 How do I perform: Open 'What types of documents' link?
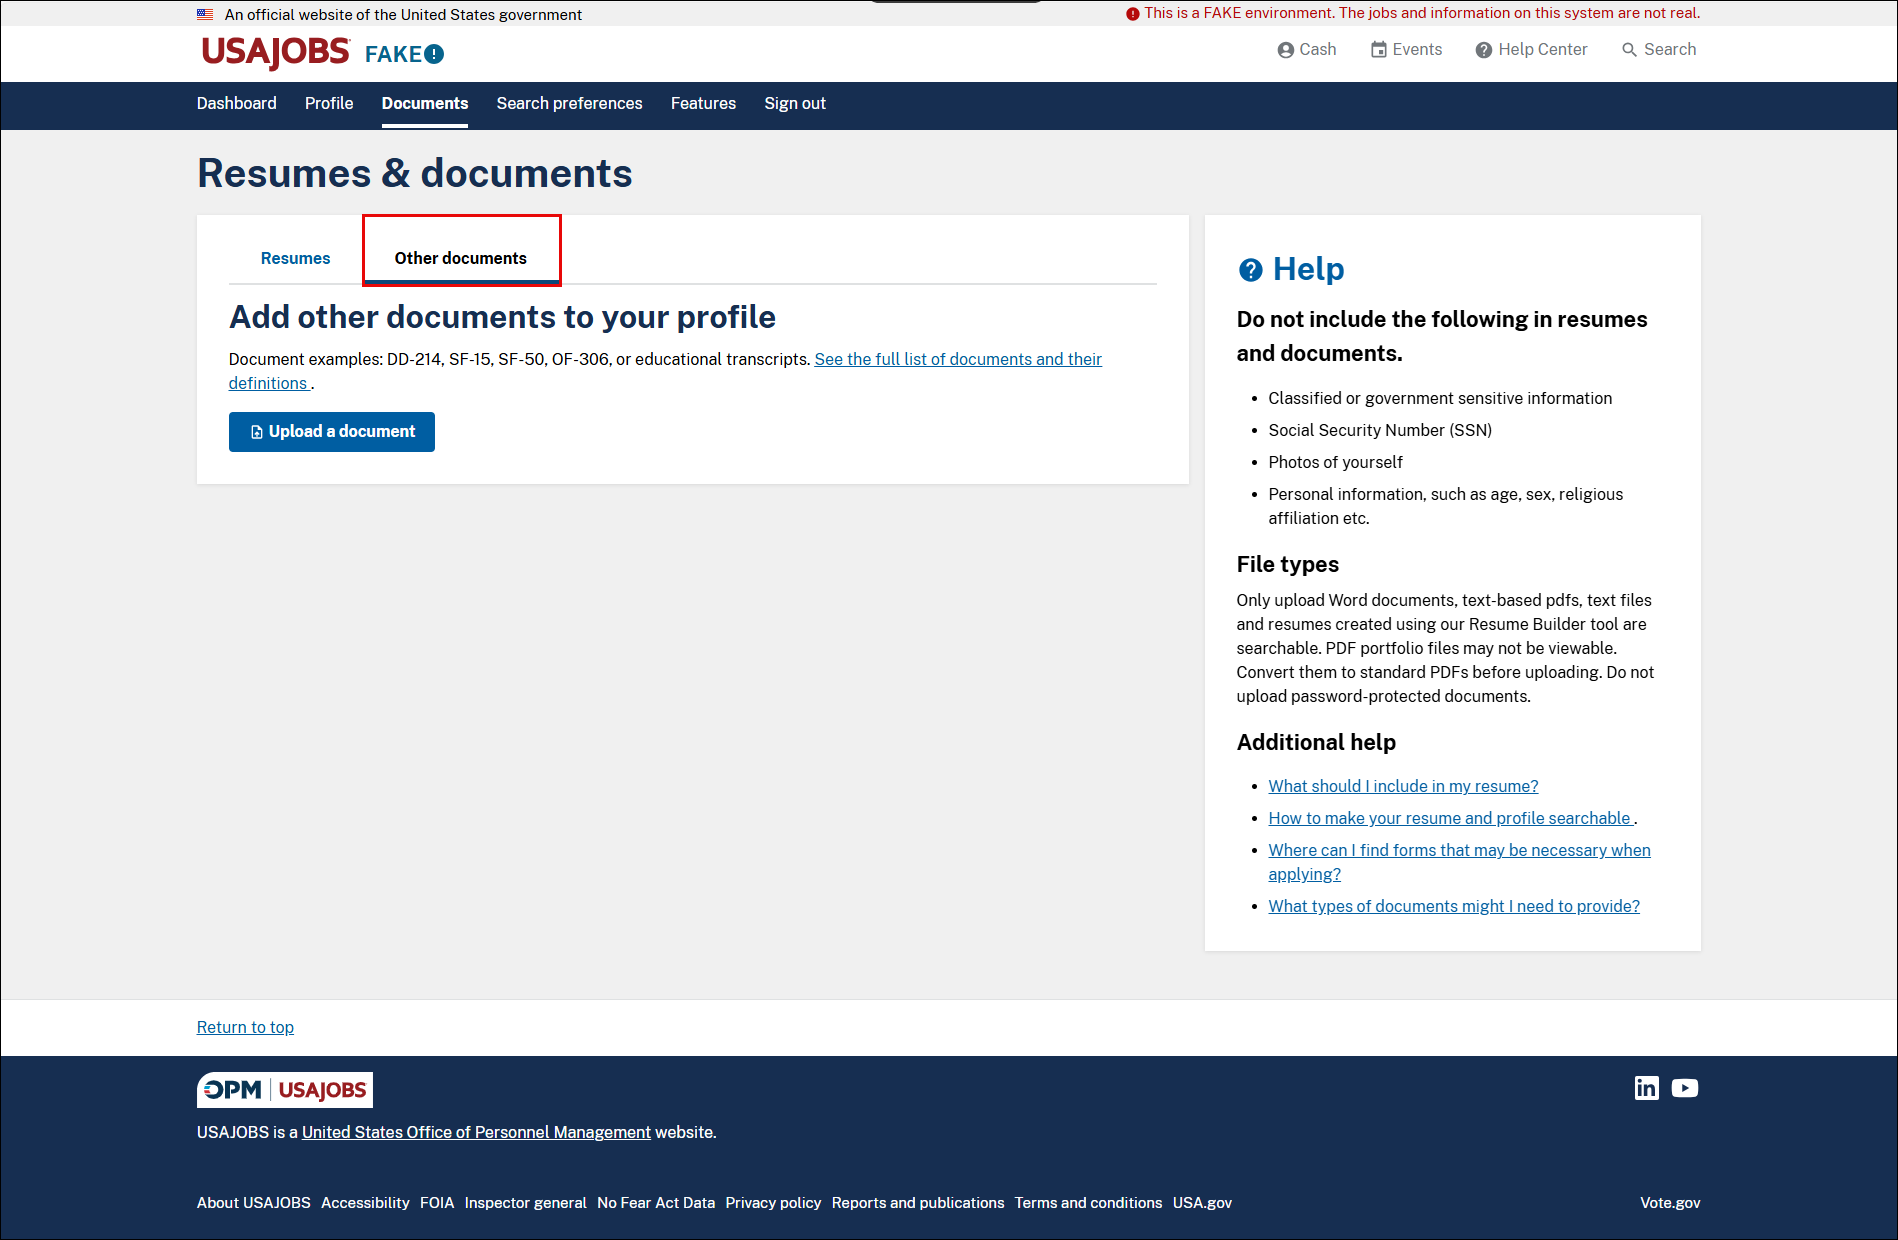pos(1454,906)
